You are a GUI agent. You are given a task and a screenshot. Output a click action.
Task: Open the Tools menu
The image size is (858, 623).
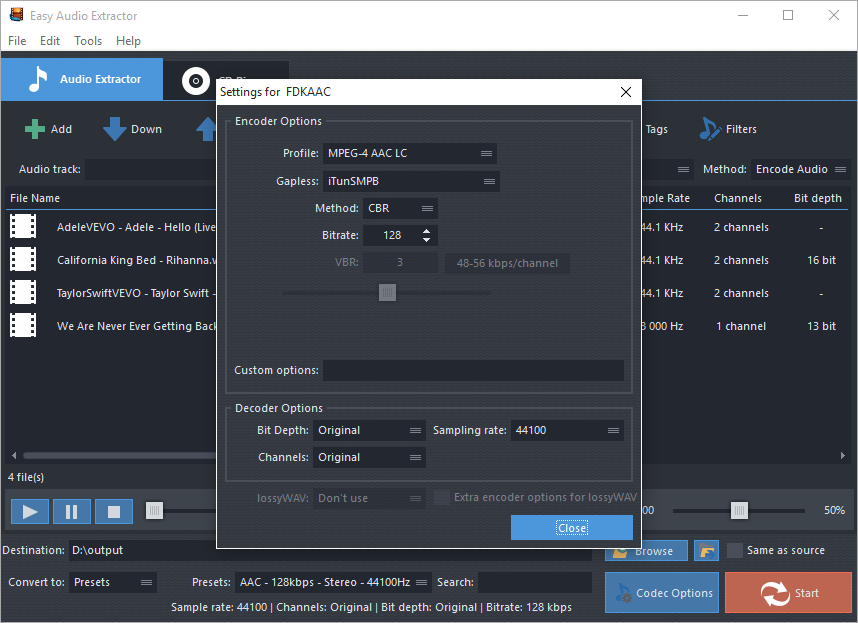click(x=87, y=41)
